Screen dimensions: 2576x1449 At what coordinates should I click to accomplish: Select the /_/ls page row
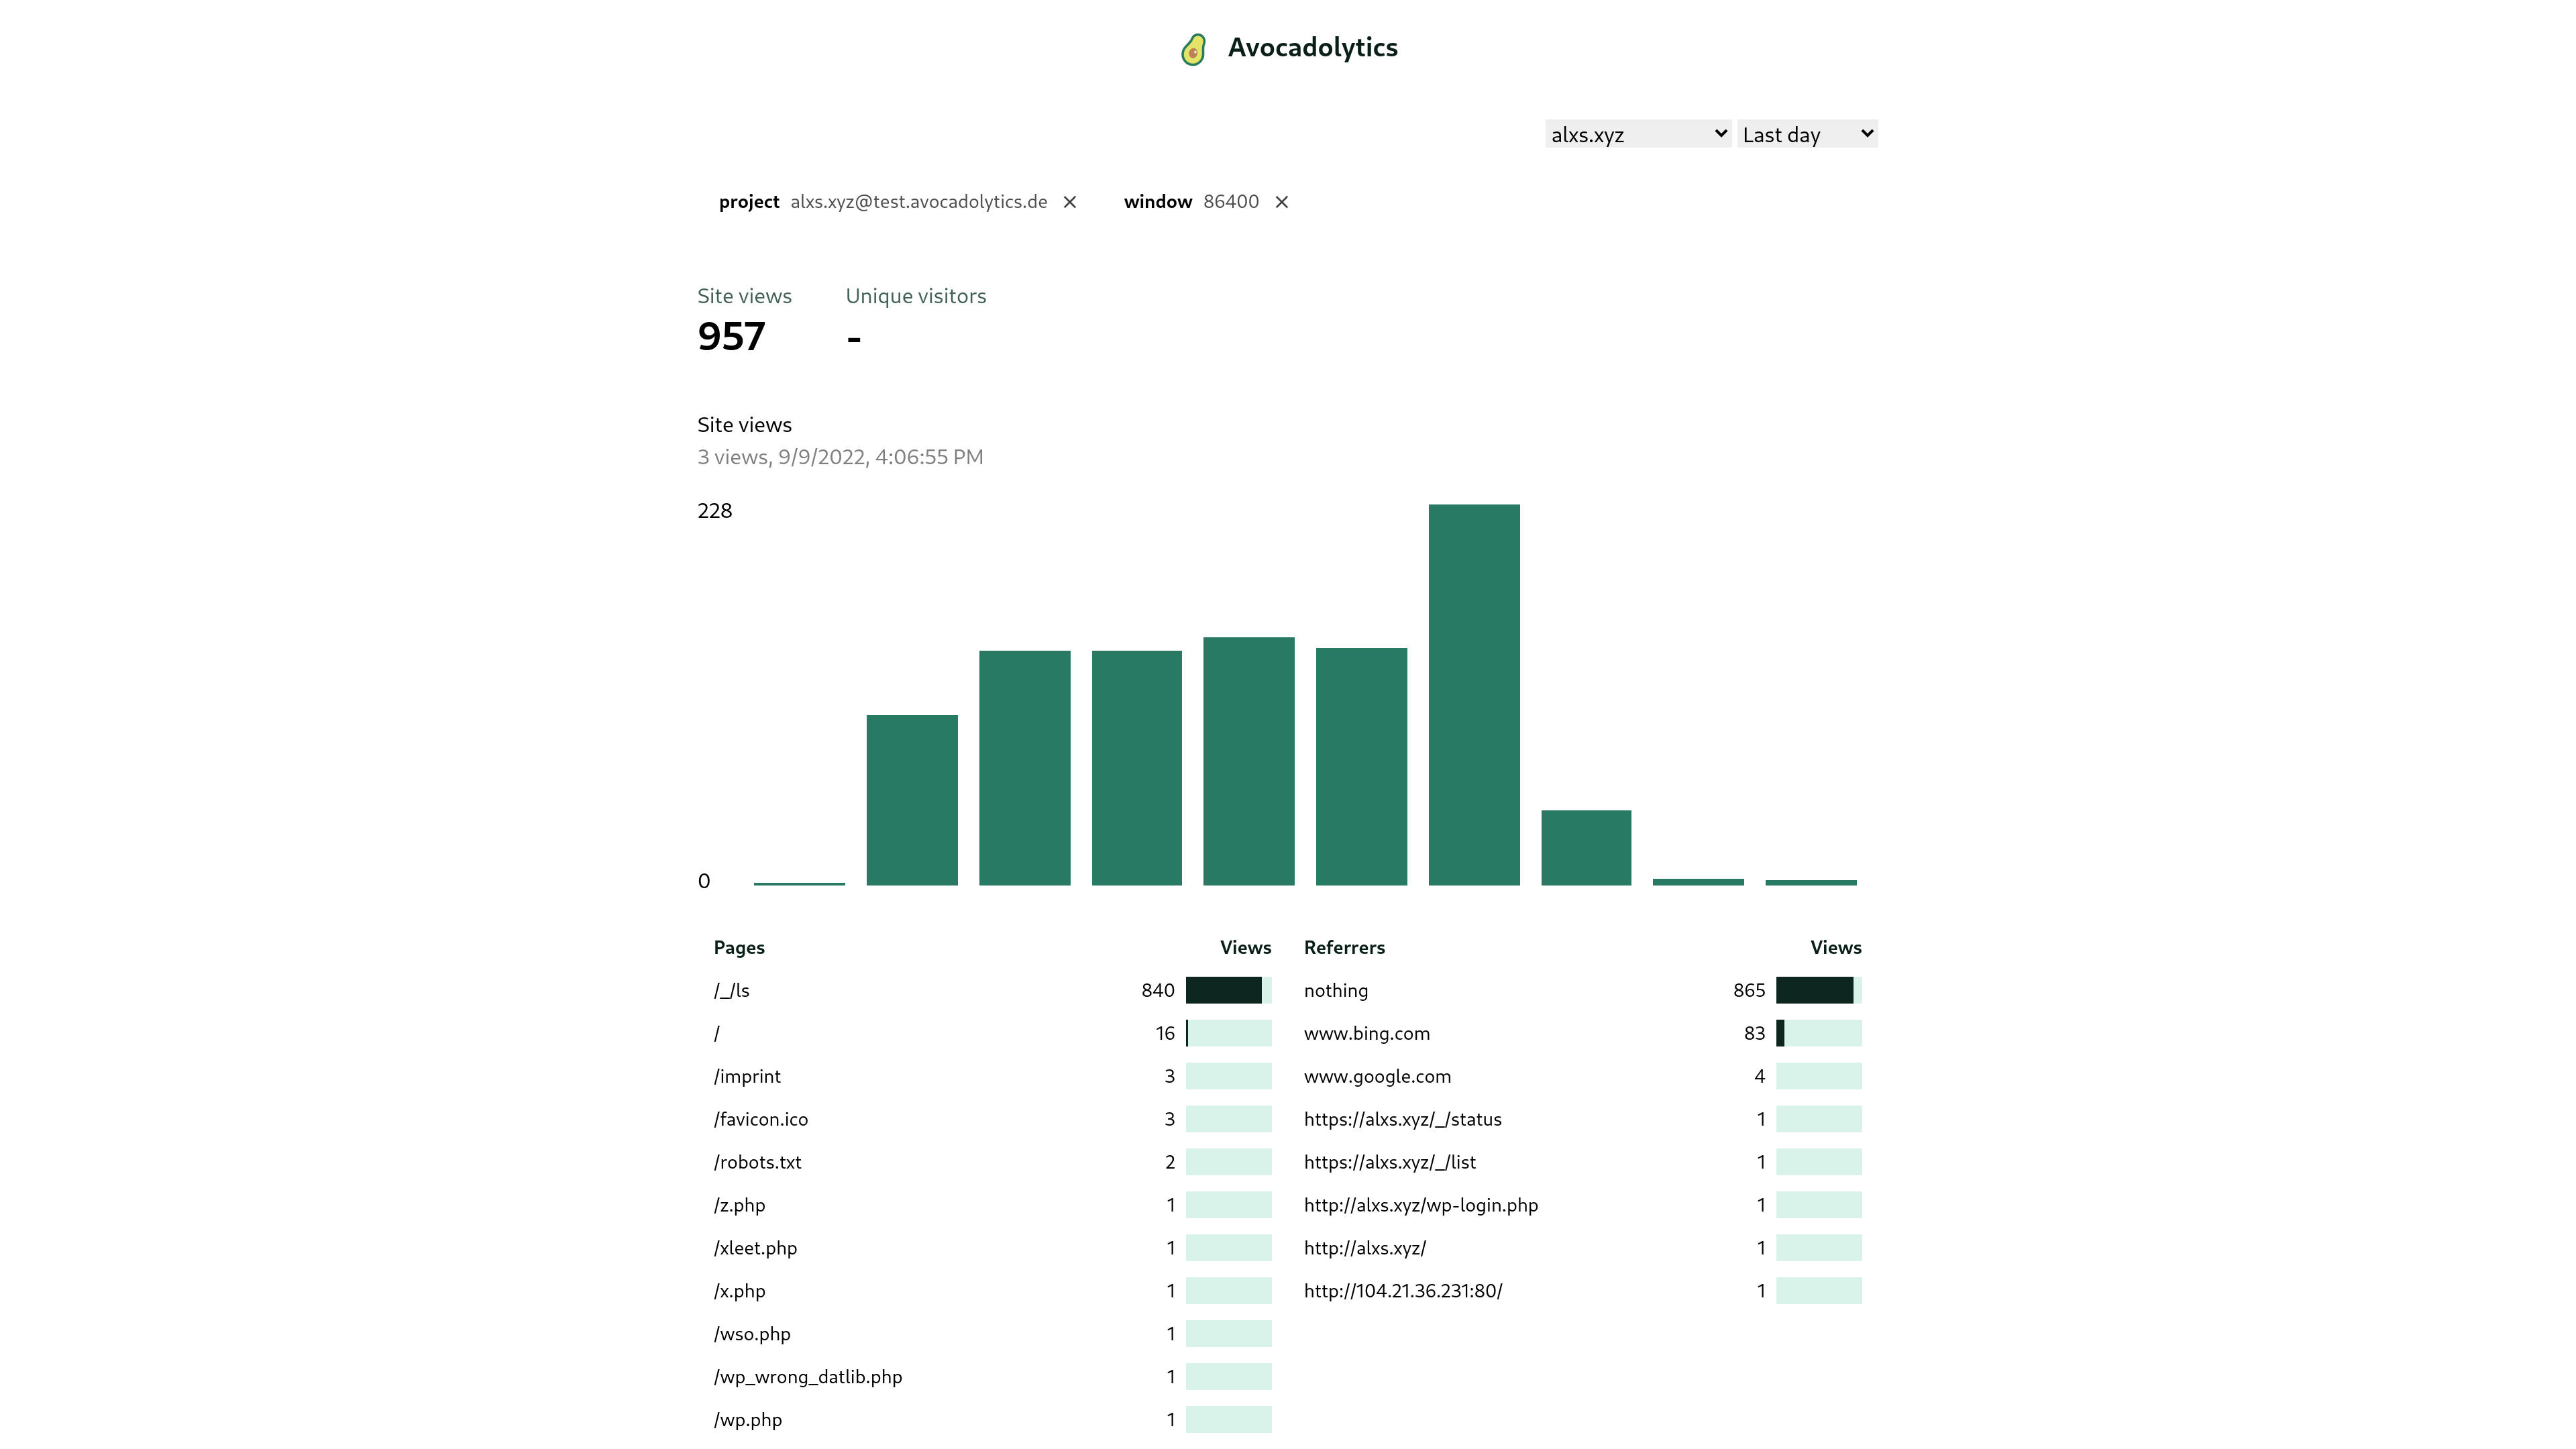[732, 991]
